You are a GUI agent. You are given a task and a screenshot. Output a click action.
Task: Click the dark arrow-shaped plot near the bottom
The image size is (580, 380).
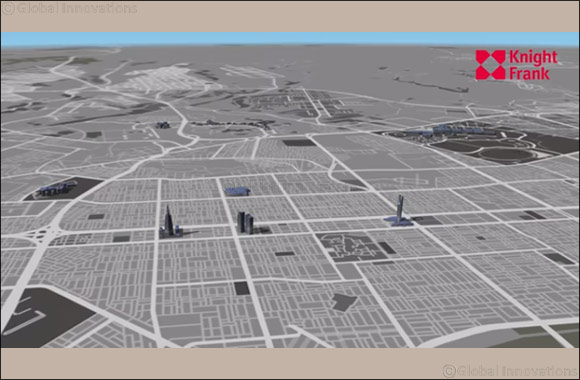344,302
